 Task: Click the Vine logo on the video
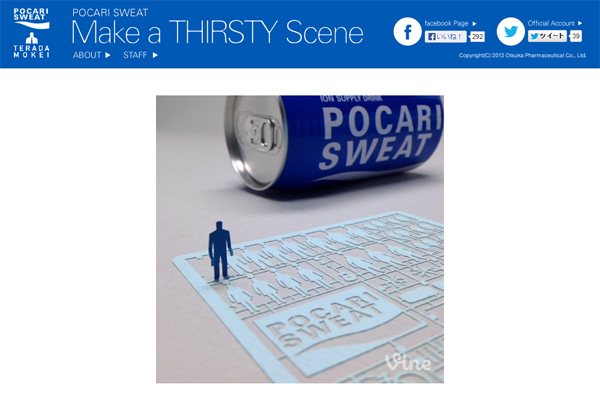[408, 362]
